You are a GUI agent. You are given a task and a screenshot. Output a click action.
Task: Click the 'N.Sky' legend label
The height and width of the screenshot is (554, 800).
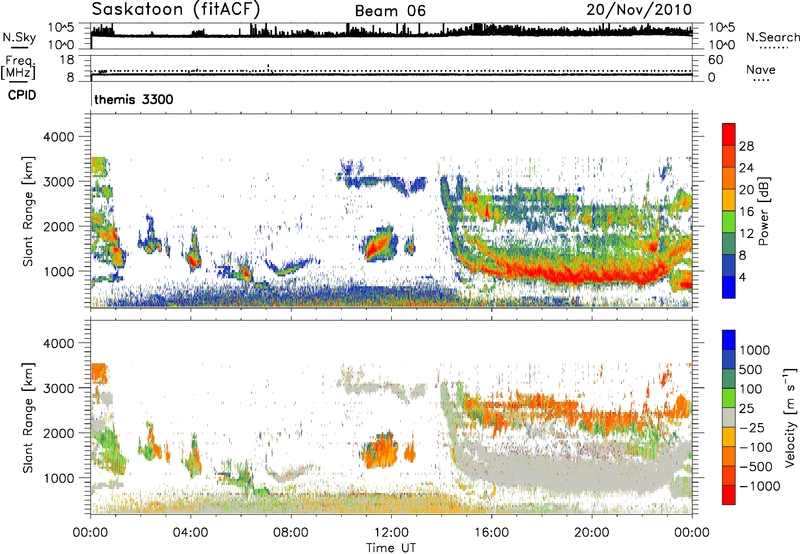coord(19,37)
